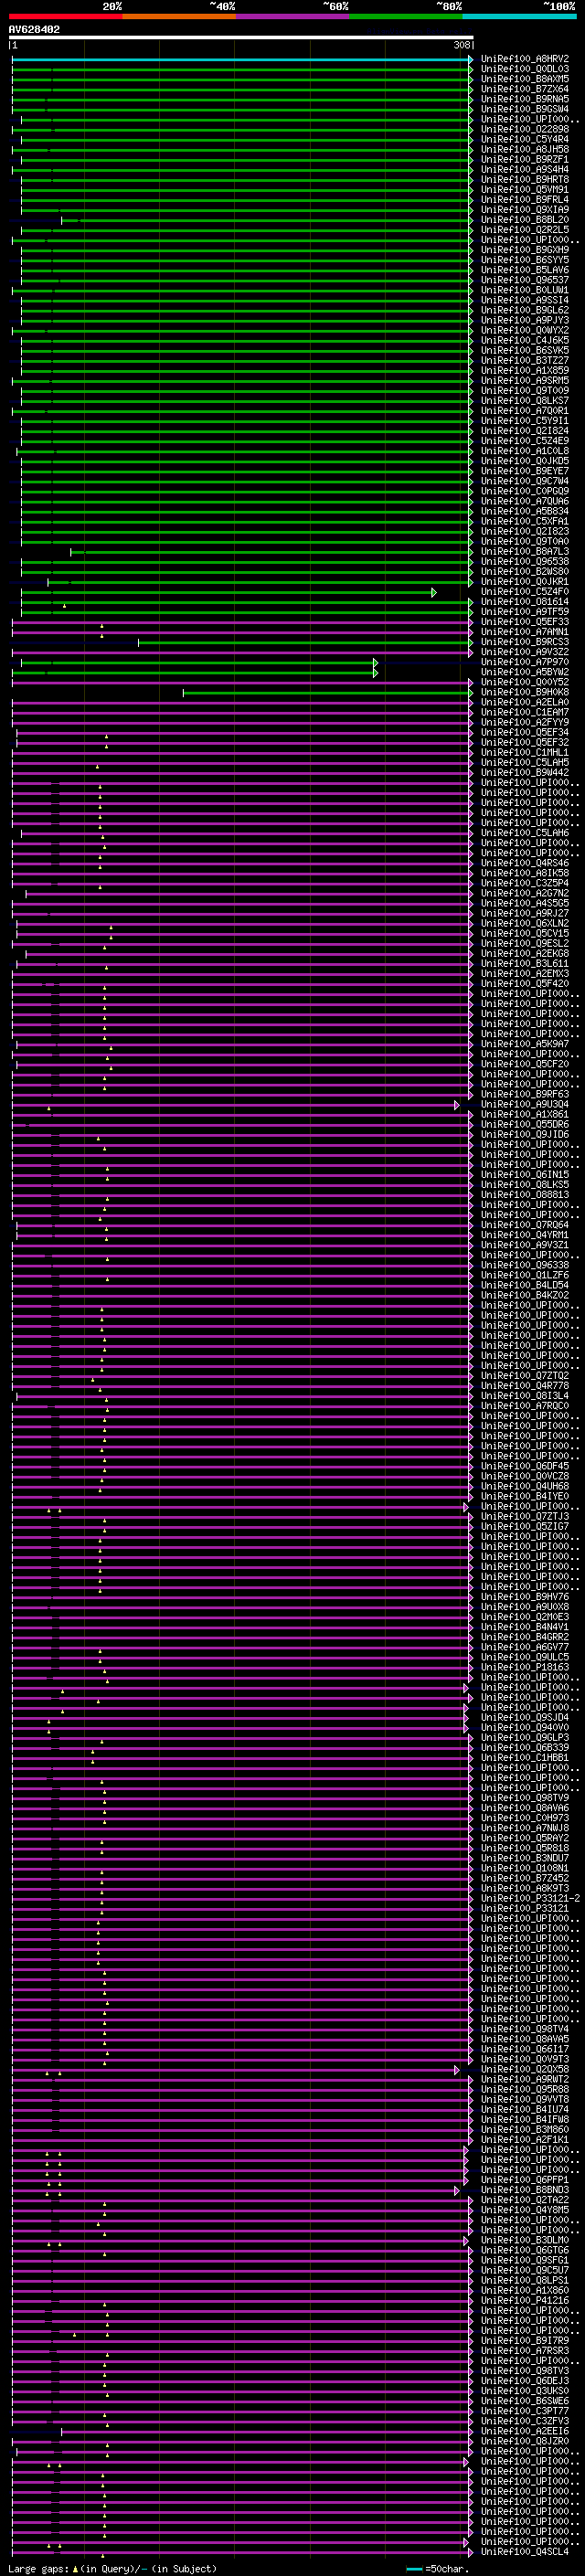Select hit UniRef100_B8AXM5
The height and width of the screenshot is (2576, 585).
coord(525,79)
